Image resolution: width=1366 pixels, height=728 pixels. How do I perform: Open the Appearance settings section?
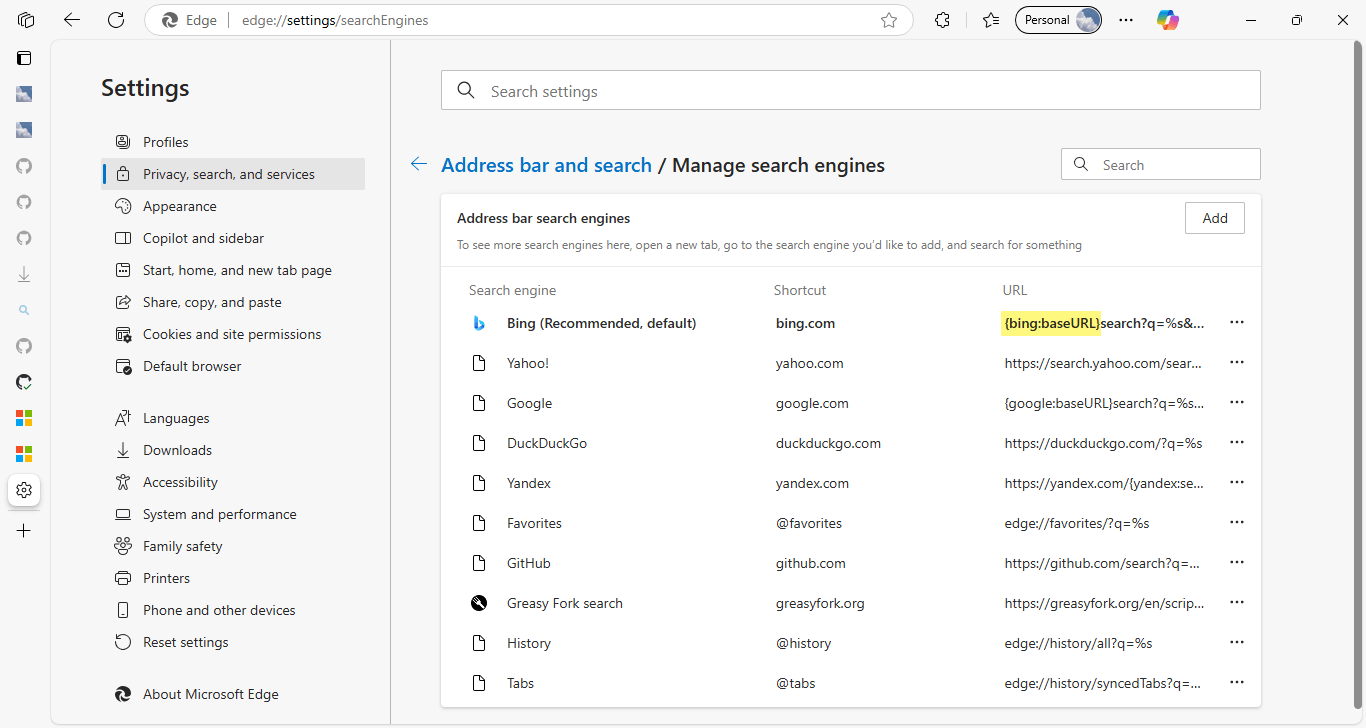(x=180, y=206)
